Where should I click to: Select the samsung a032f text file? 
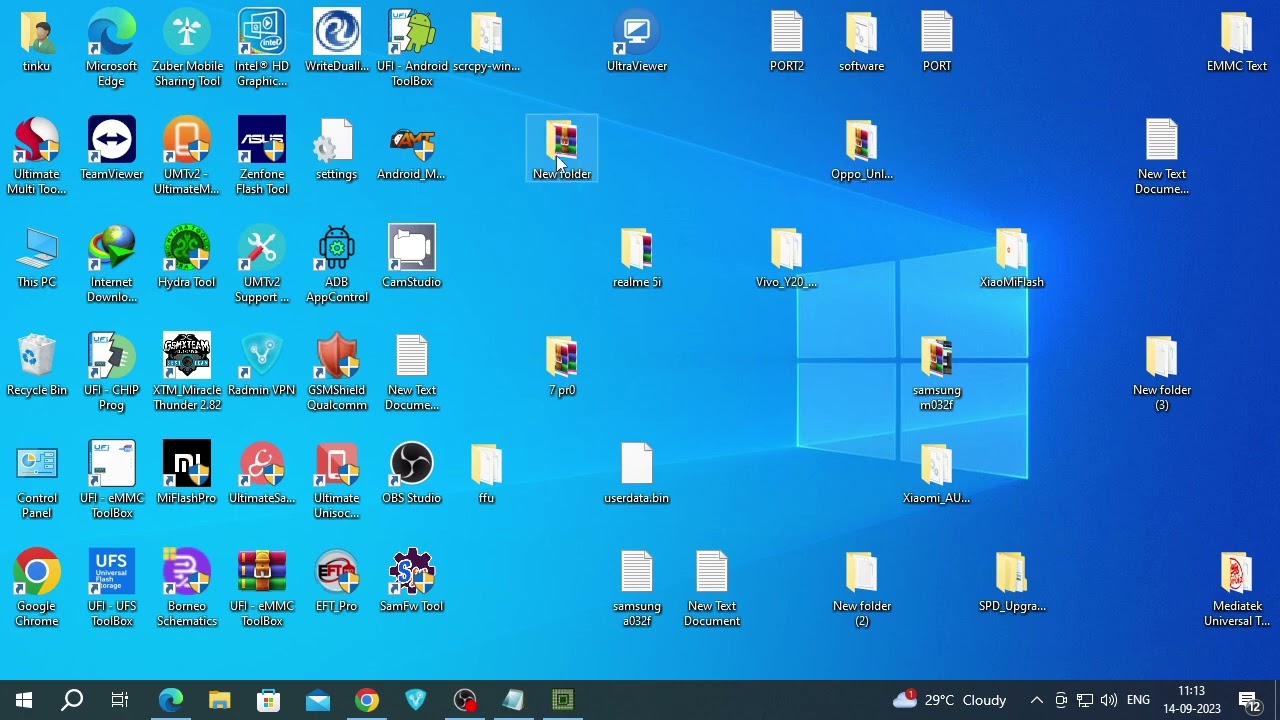[637, 588]
